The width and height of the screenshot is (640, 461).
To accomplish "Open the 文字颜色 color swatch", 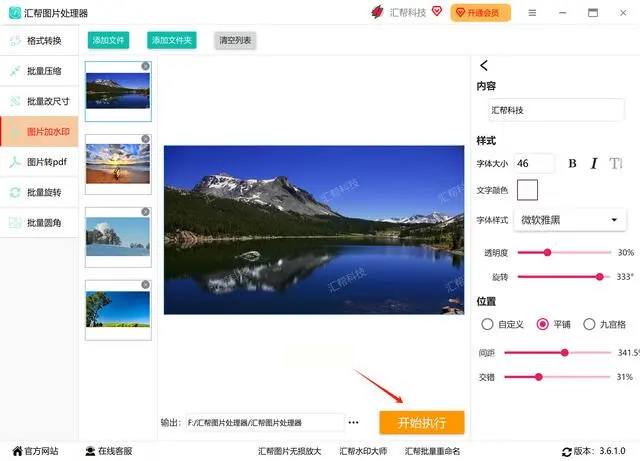I will [527, 190].
